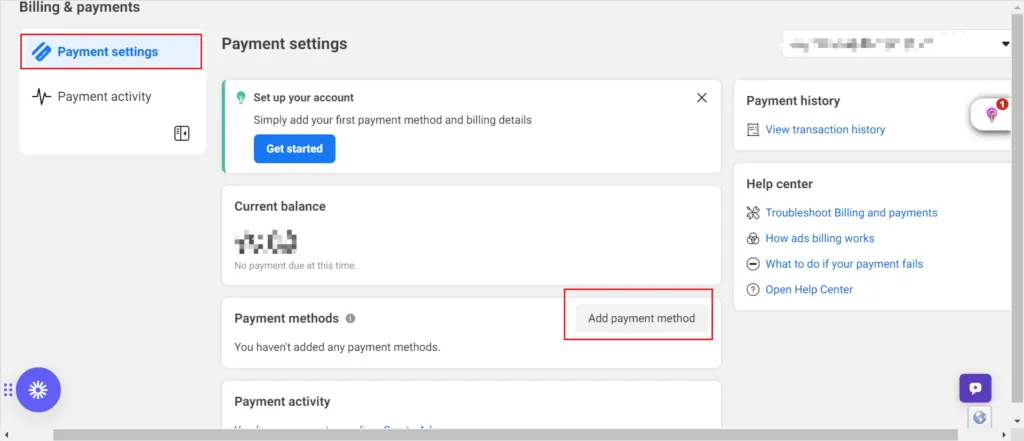Click the dotted drag handle at left edge
This screenshot has height=441, width=1024.
[x=7, y=389]
